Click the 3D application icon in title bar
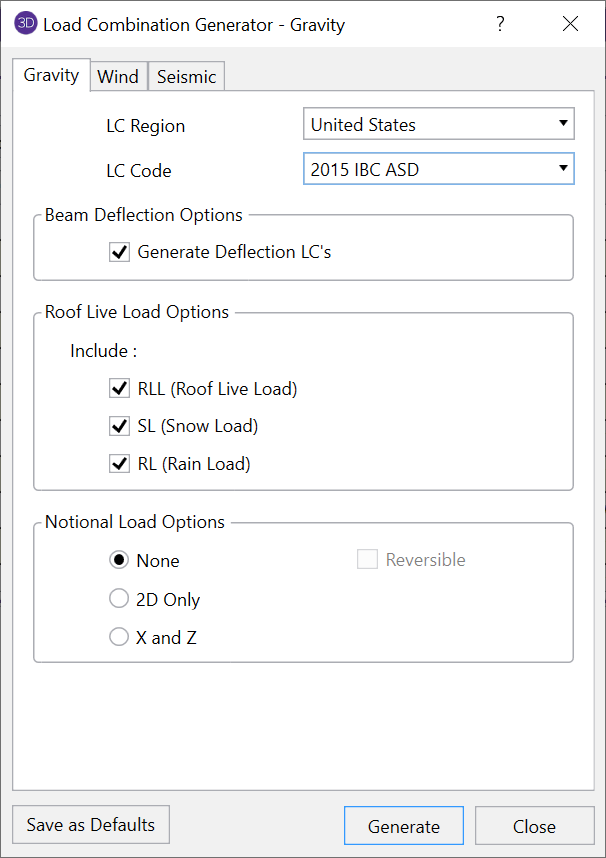Image resolution: width=606 pixels, height=858 pixels. [26, 24]
